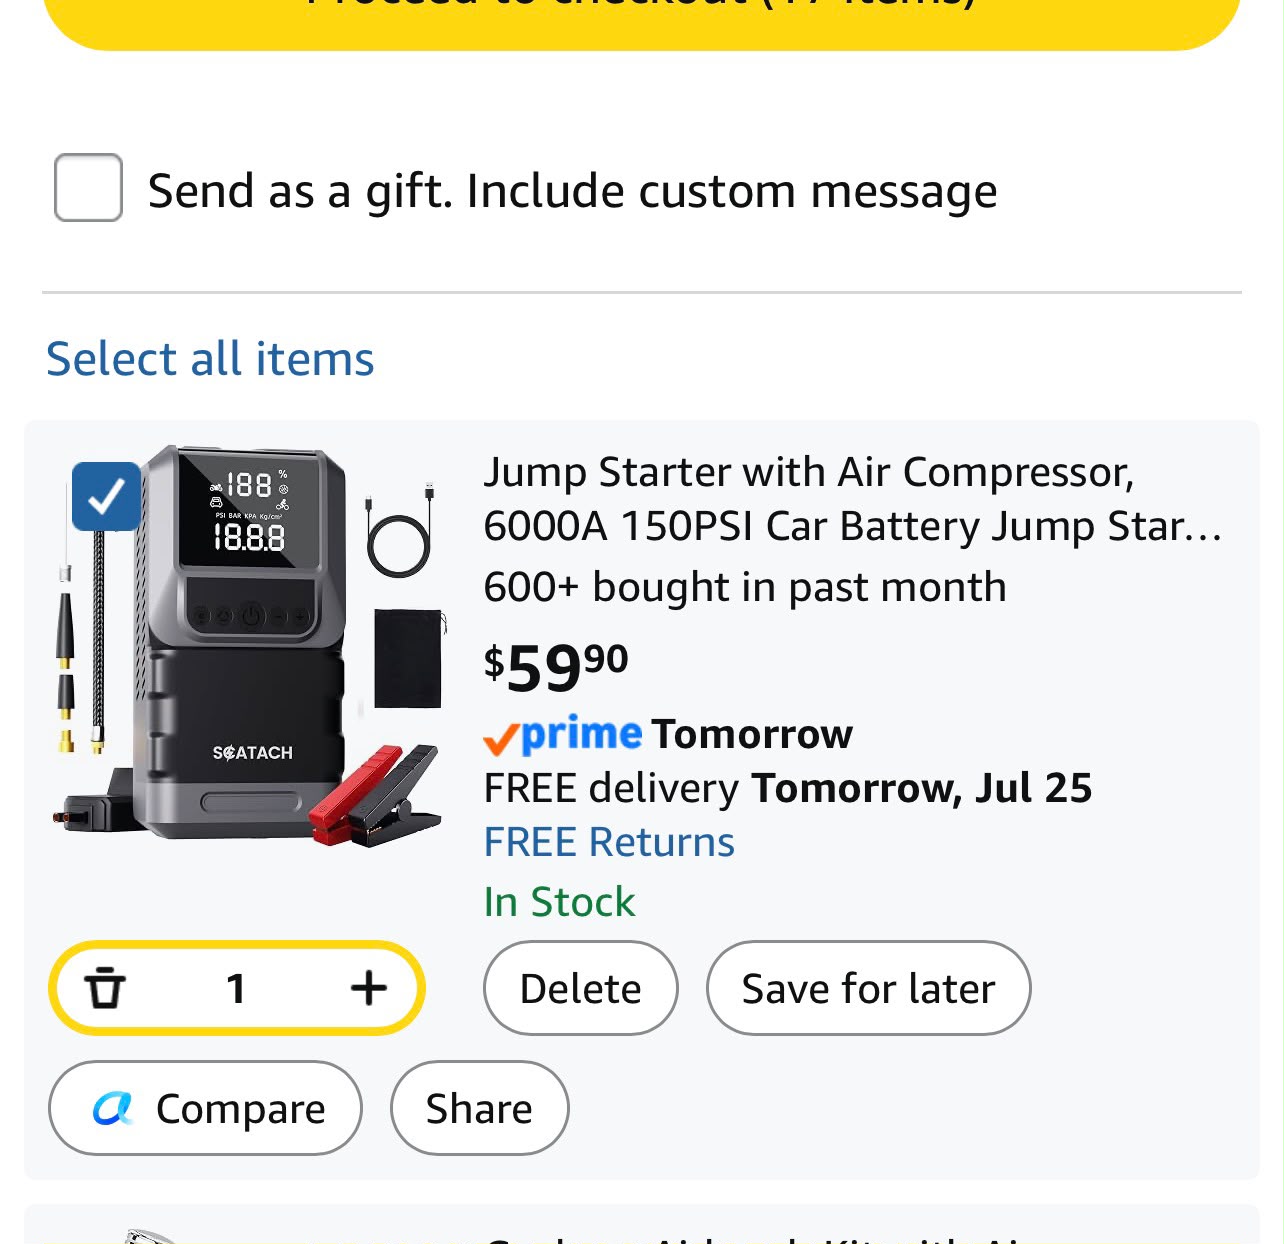Viewport: 1284px width, 1244px height.
Task: Open the jump starter product image
Action: point(250,645)
